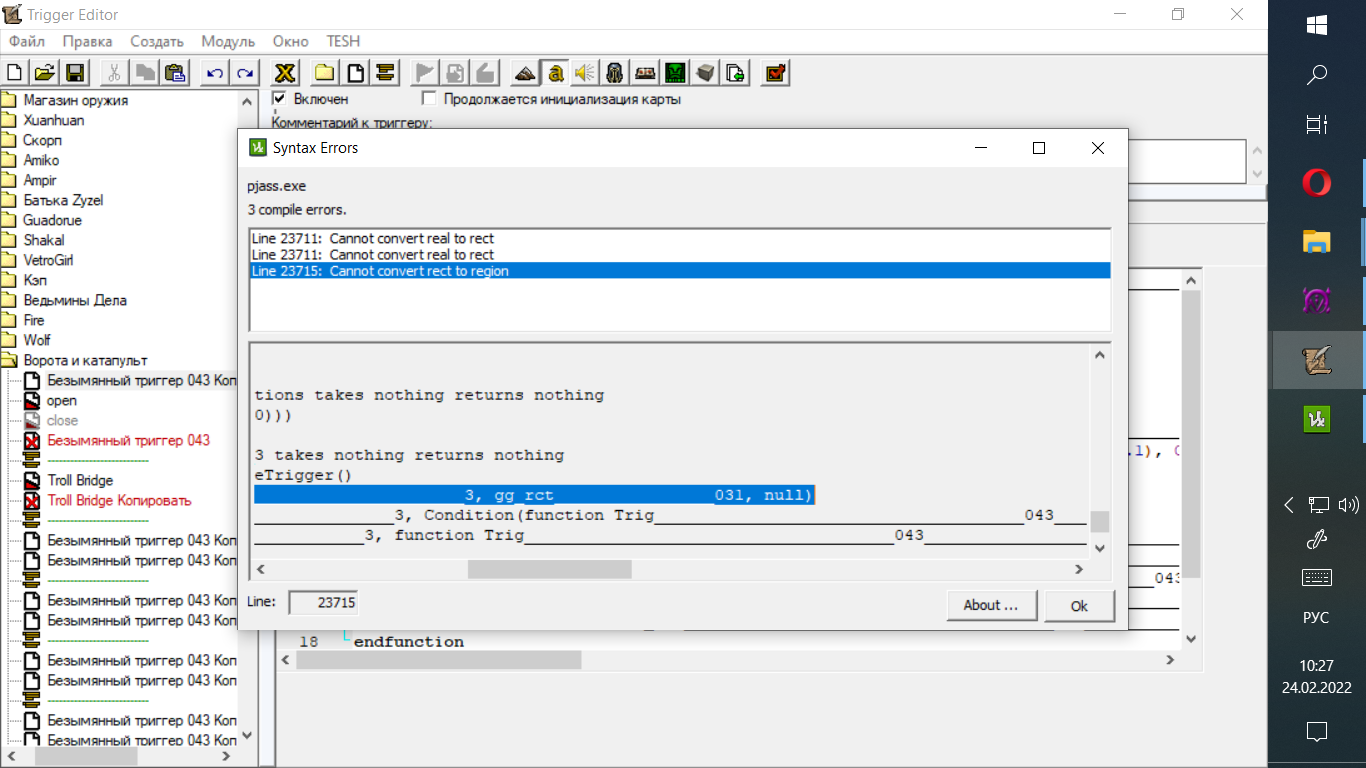Open the Sound Editor speaker icon
This screenshot has width=1366, height=768.
click(585, 72)
